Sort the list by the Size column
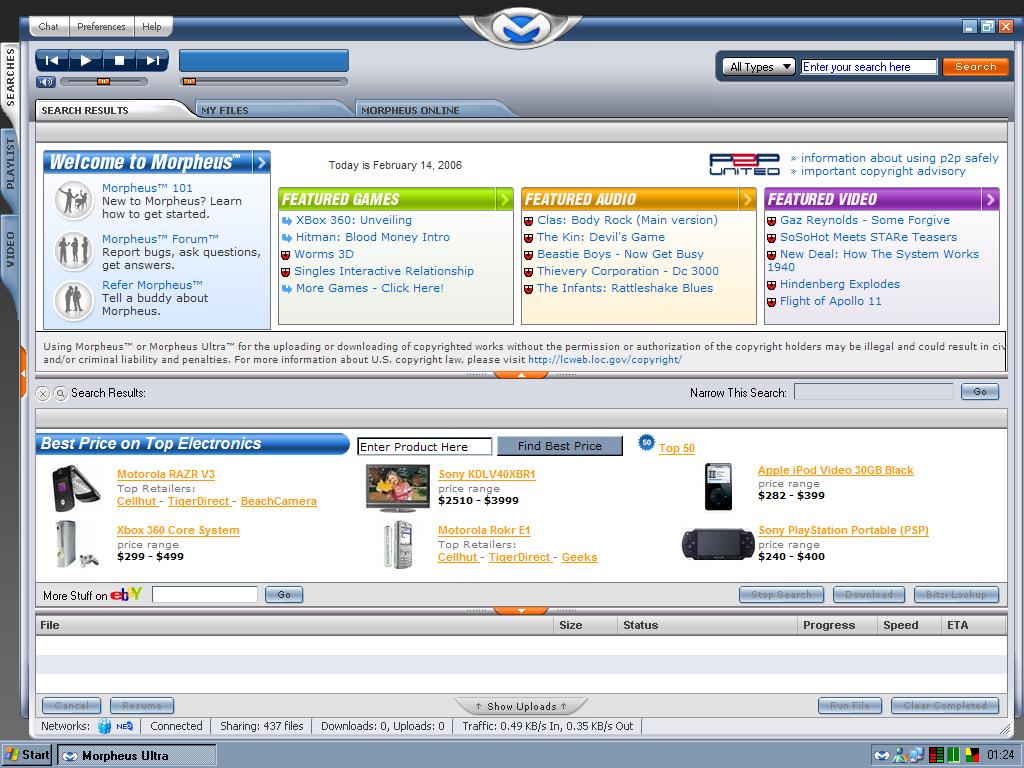Viewport: 1024px width, 768px height. 585,625
